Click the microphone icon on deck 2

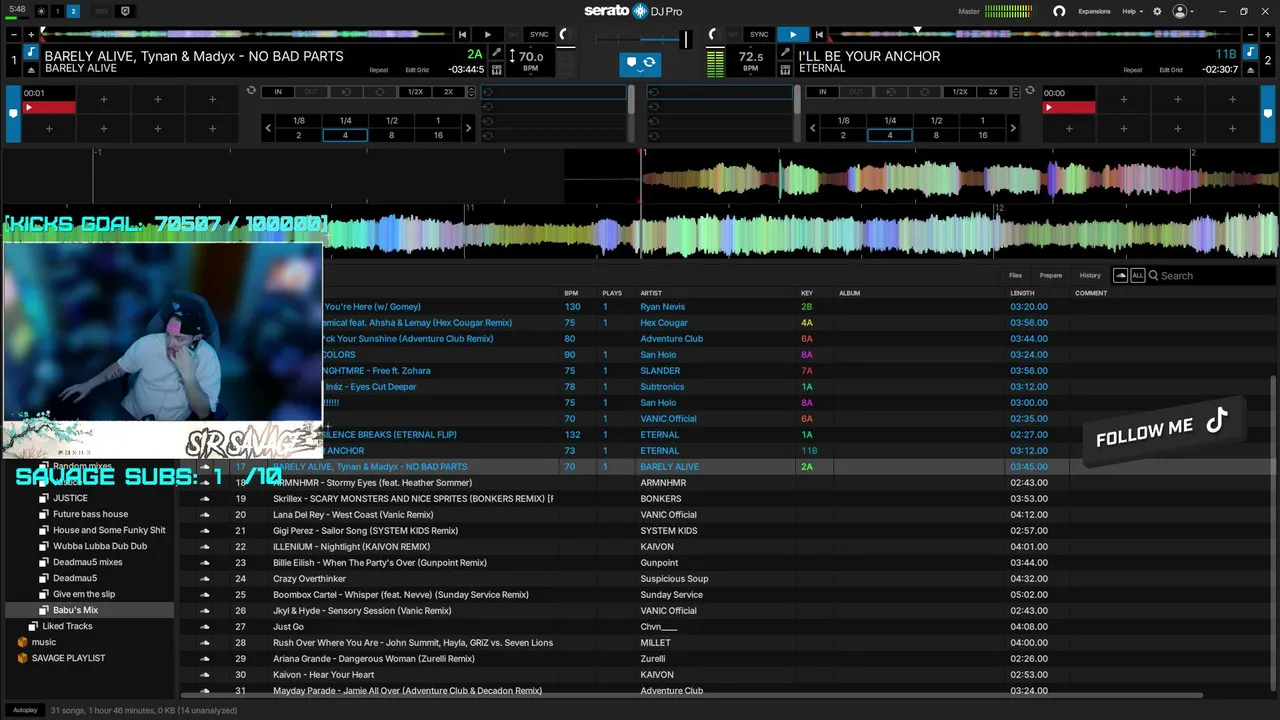(x=786, y=53)
